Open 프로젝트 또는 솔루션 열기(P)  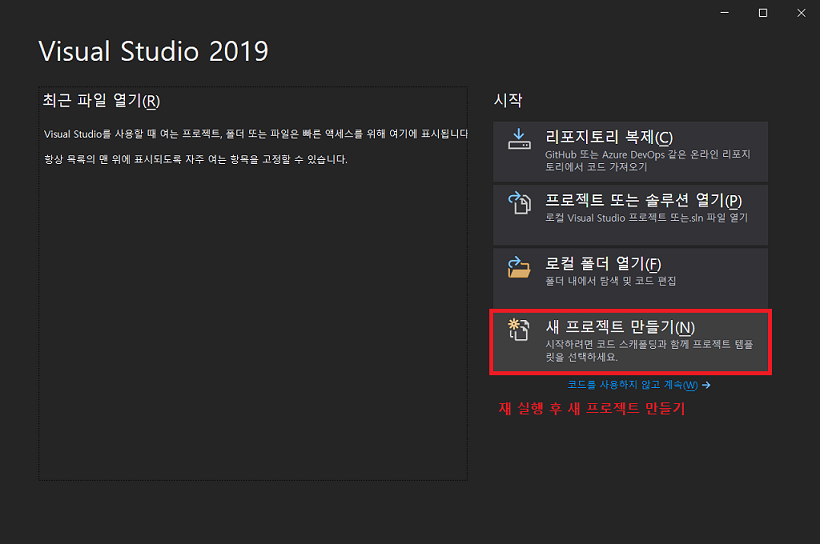tap(630, 215)
